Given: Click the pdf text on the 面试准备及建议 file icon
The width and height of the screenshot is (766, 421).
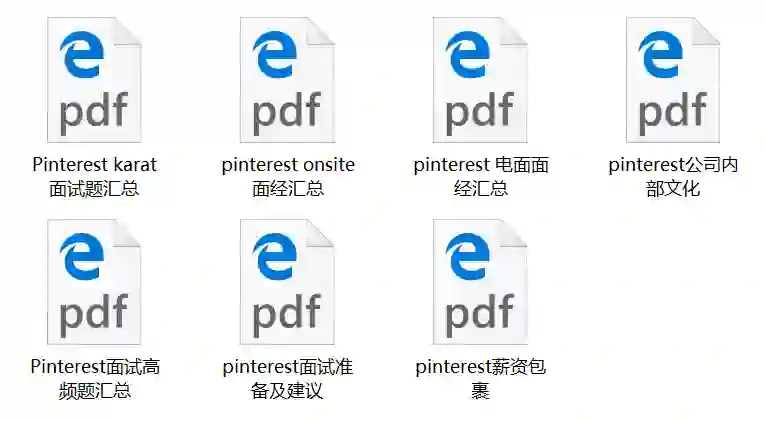Looking at the screenshot, I should pyautogui.click(x=286, y=315).
